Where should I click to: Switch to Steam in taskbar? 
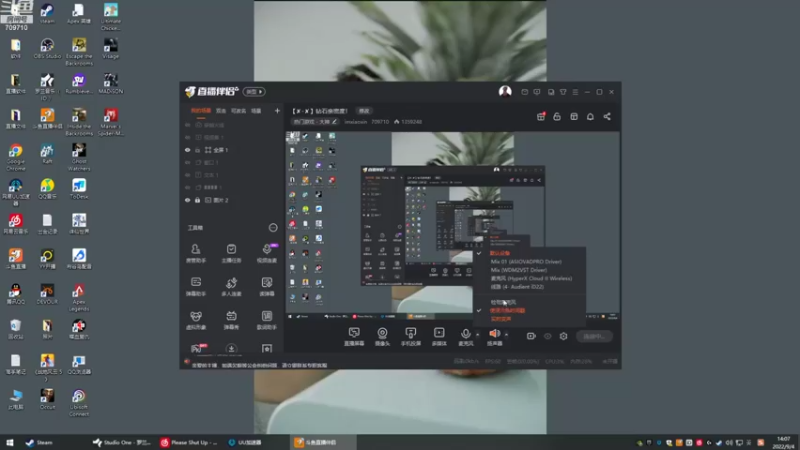pos(39,442)
